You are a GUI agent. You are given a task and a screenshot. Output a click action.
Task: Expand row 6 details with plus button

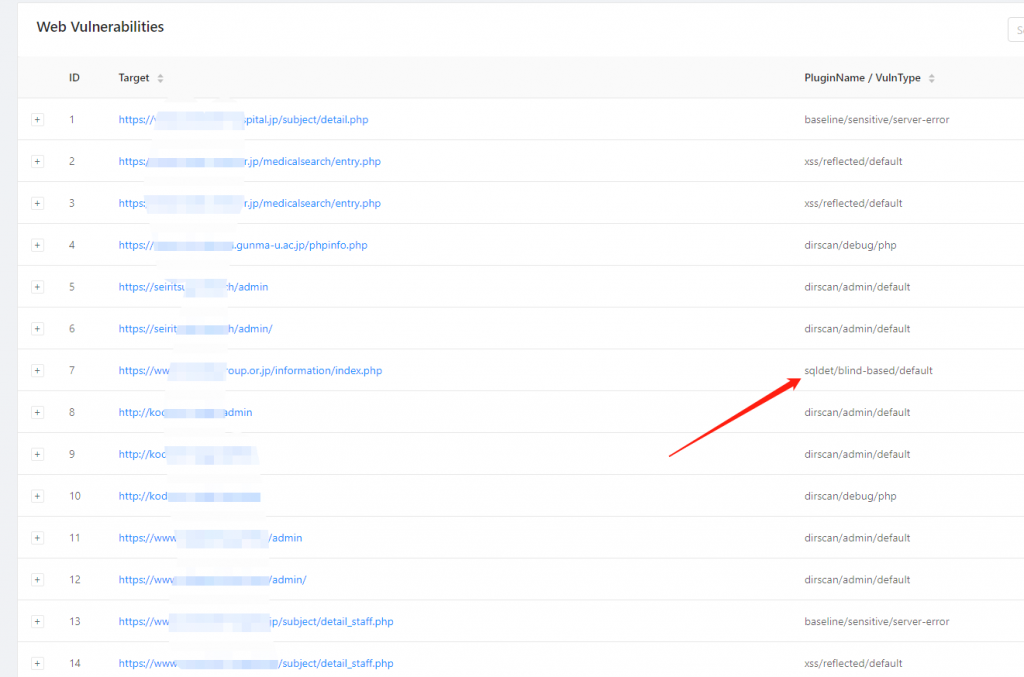point(37,328)
